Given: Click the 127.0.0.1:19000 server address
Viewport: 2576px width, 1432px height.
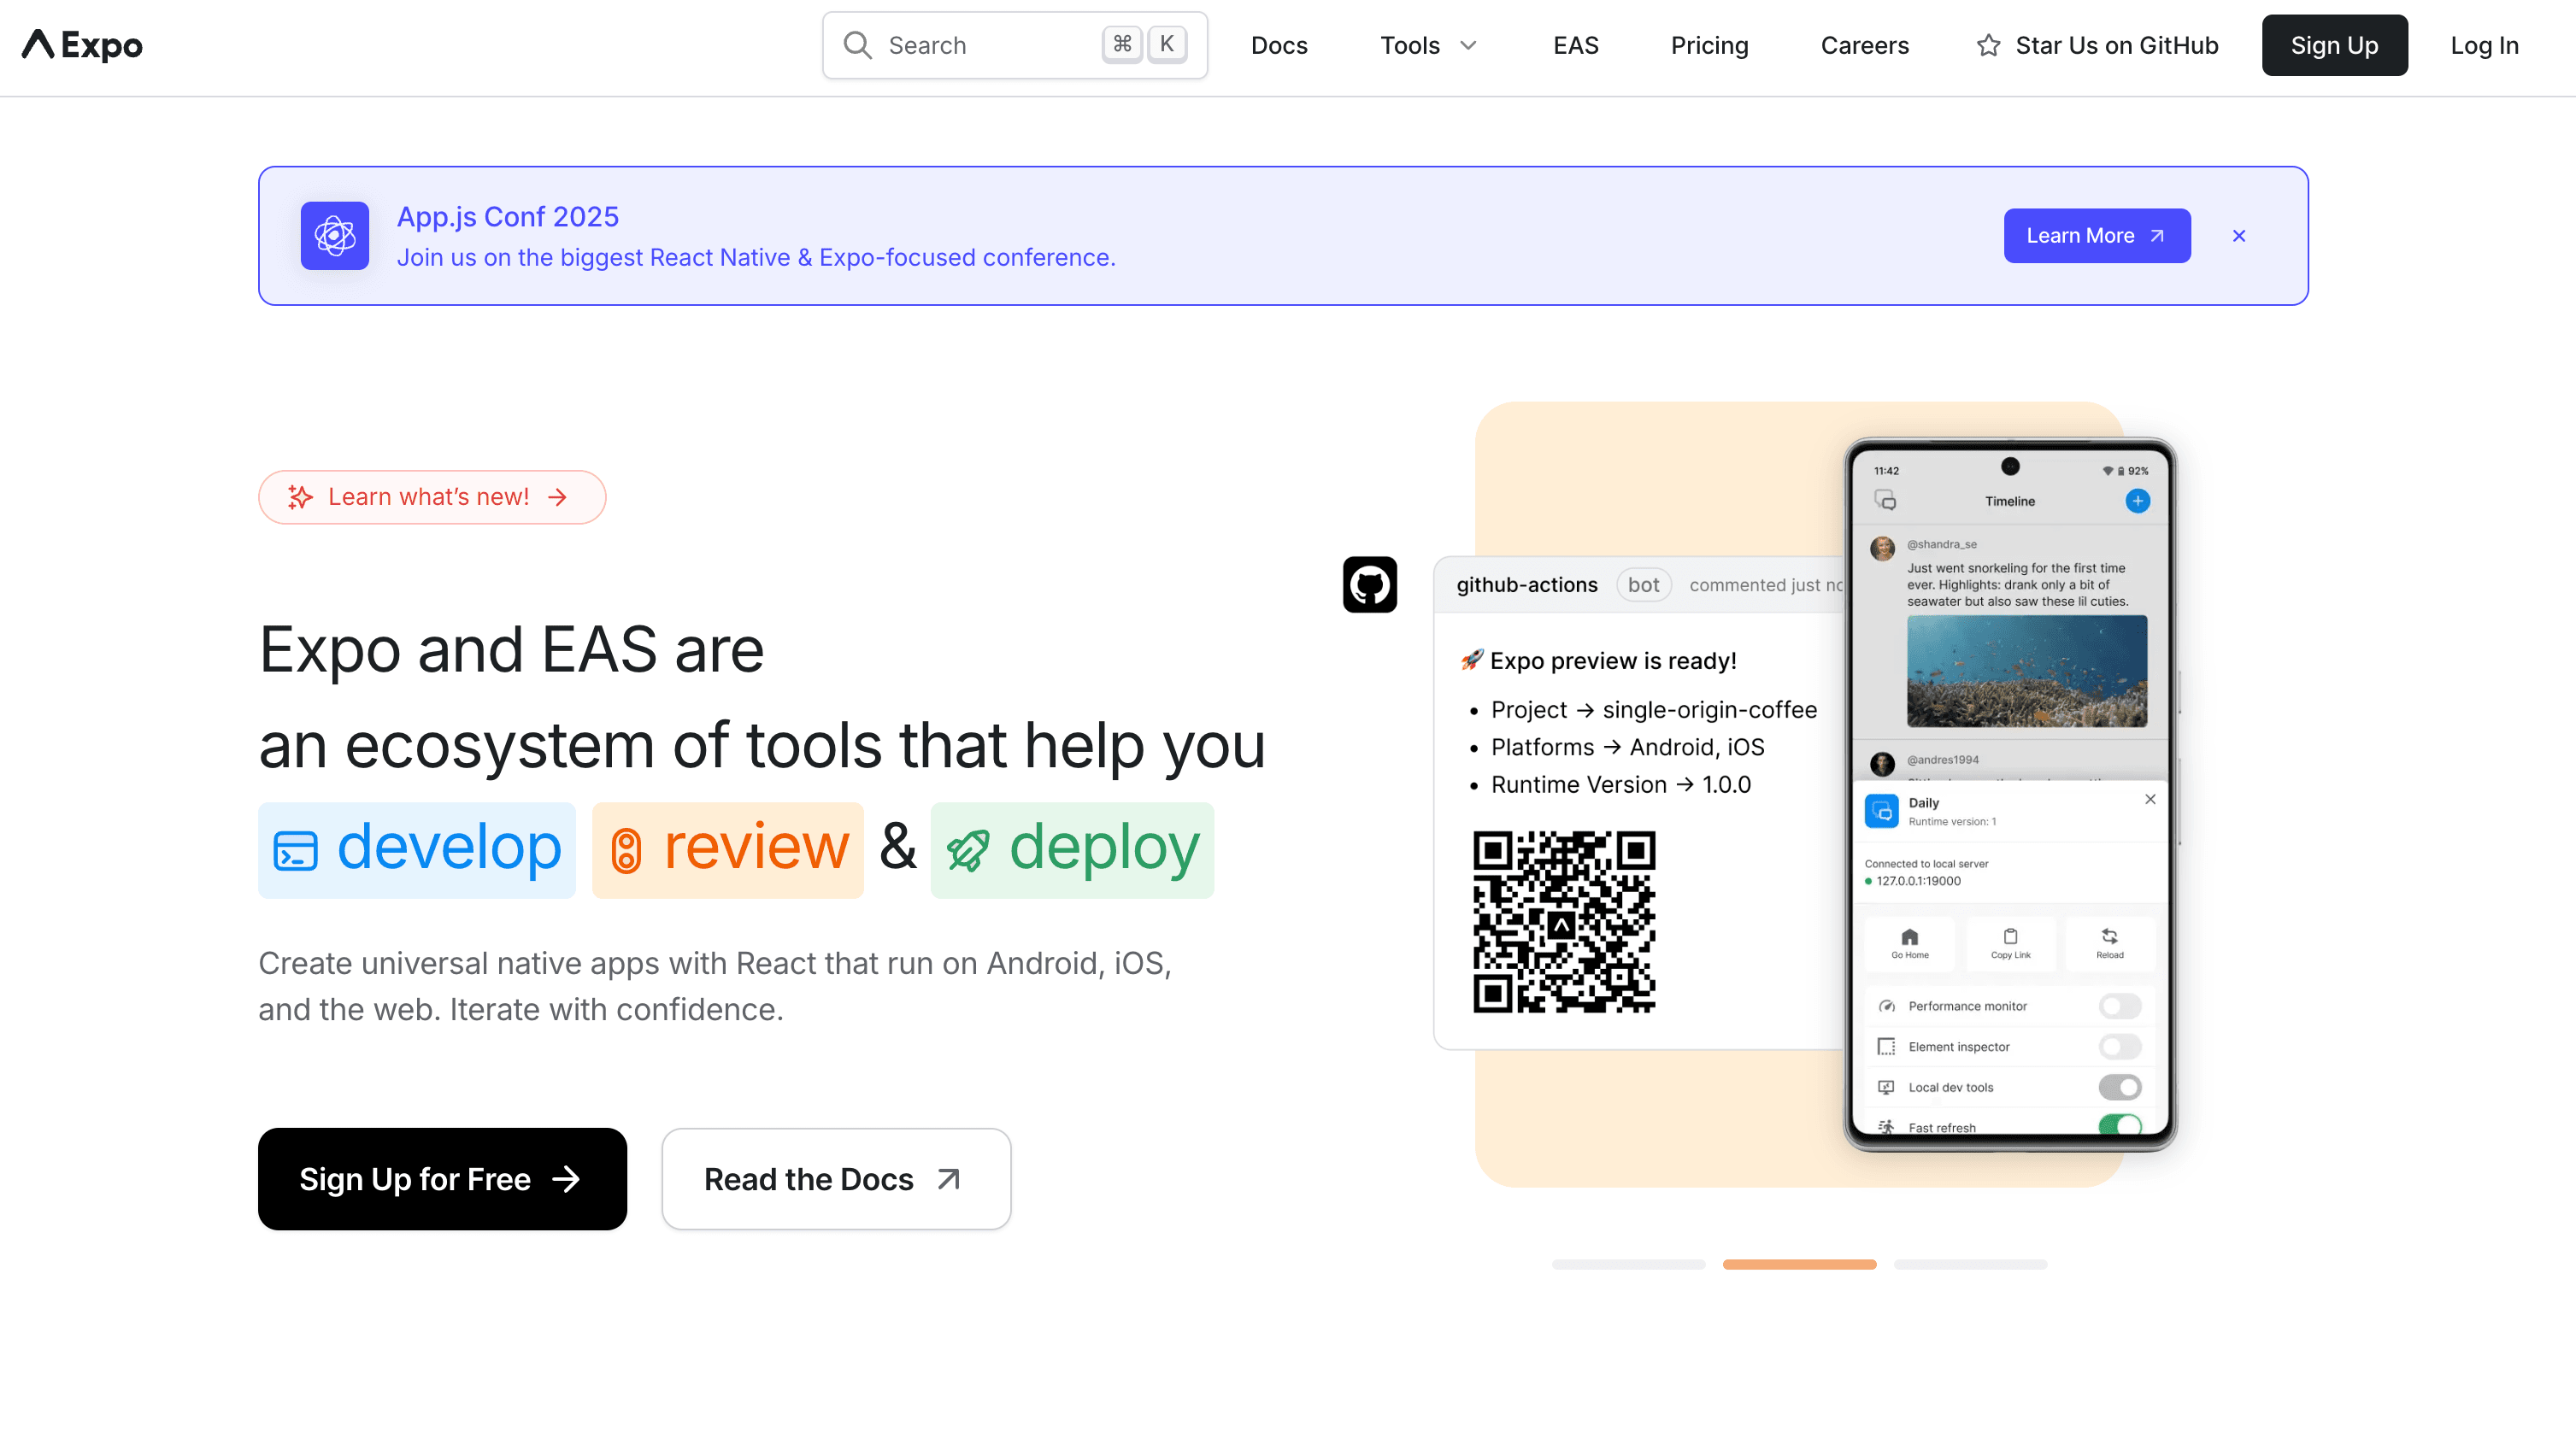Looking at the screenshot, I should pos(1918,881).
